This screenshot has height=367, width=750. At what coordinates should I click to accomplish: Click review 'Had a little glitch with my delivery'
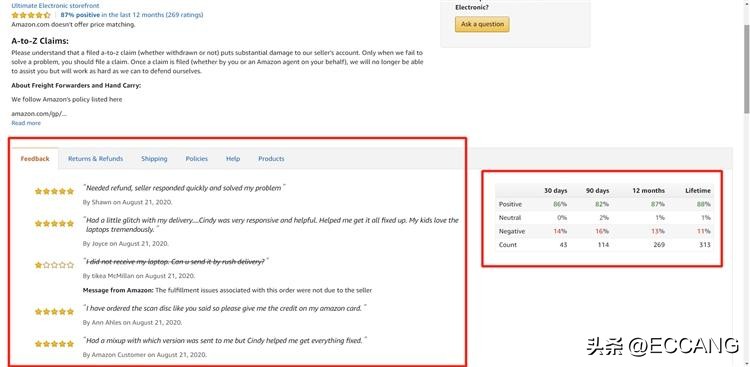[x=271, y=225]
